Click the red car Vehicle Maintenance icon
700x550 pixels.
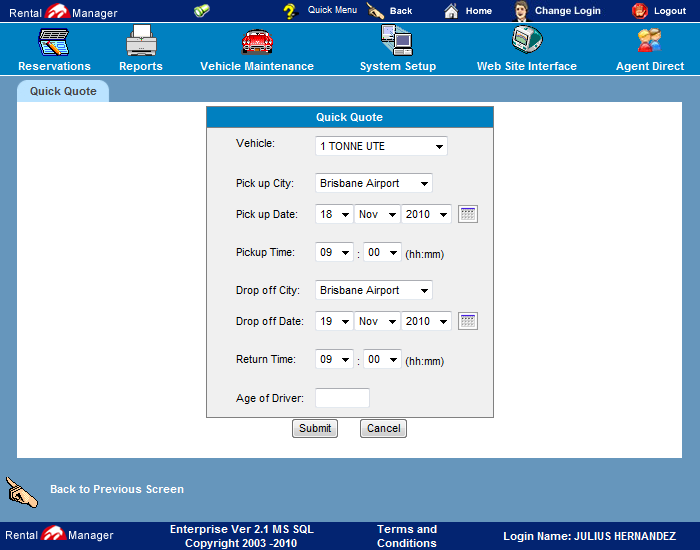coord(257,42)
